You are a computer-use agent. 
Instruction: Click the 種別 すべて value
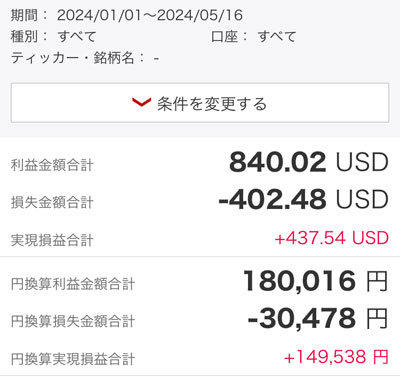pyautogui.click(x=77, y=36)
